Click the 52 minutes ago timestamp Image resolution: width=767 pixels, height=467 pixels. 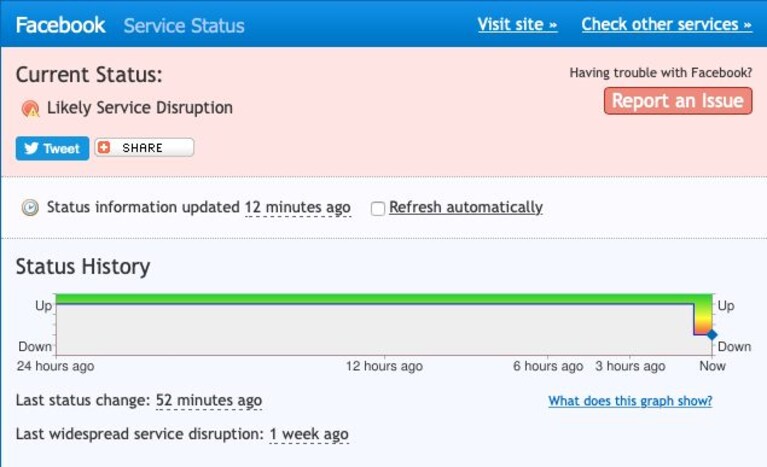[x=209, y=400]
